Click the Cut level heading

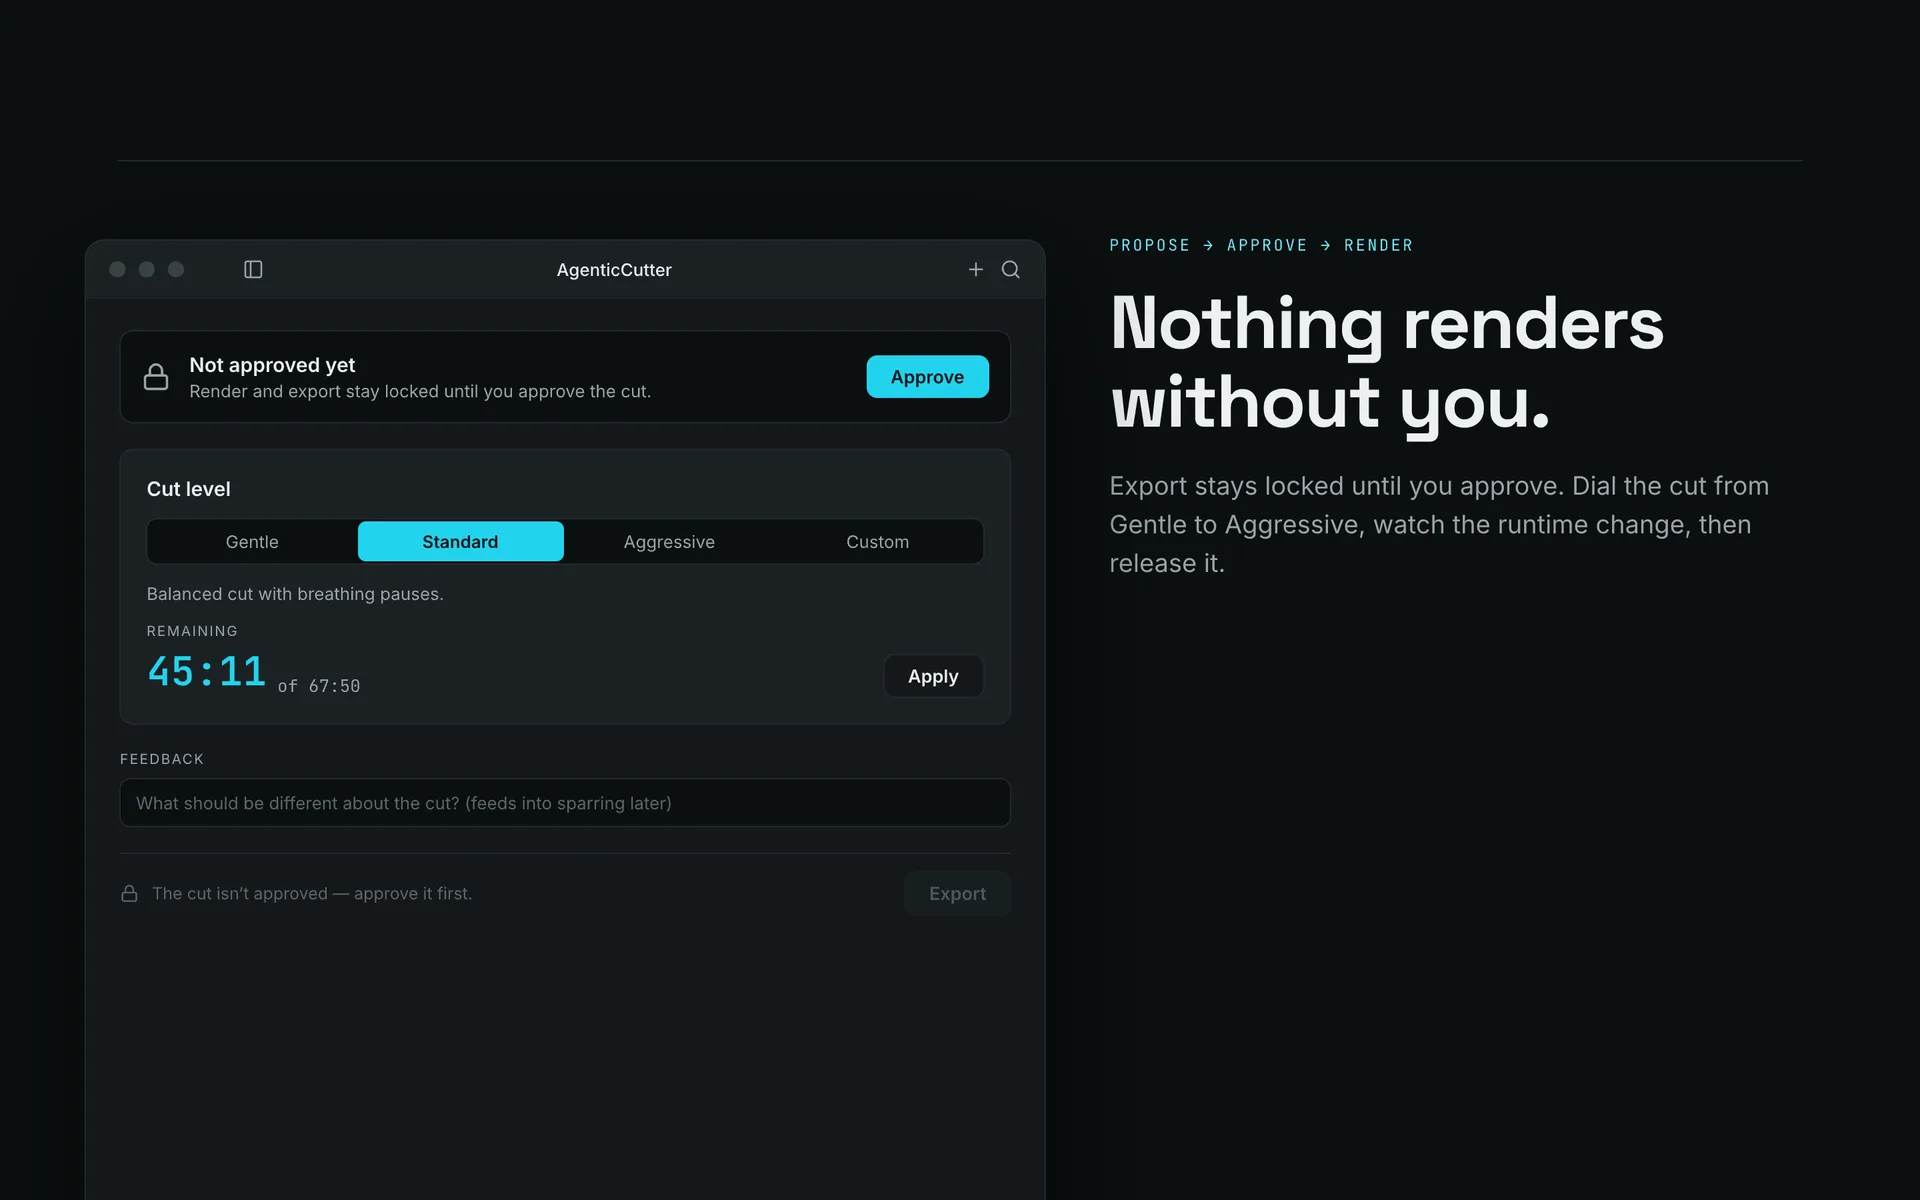tap(189, 489)
